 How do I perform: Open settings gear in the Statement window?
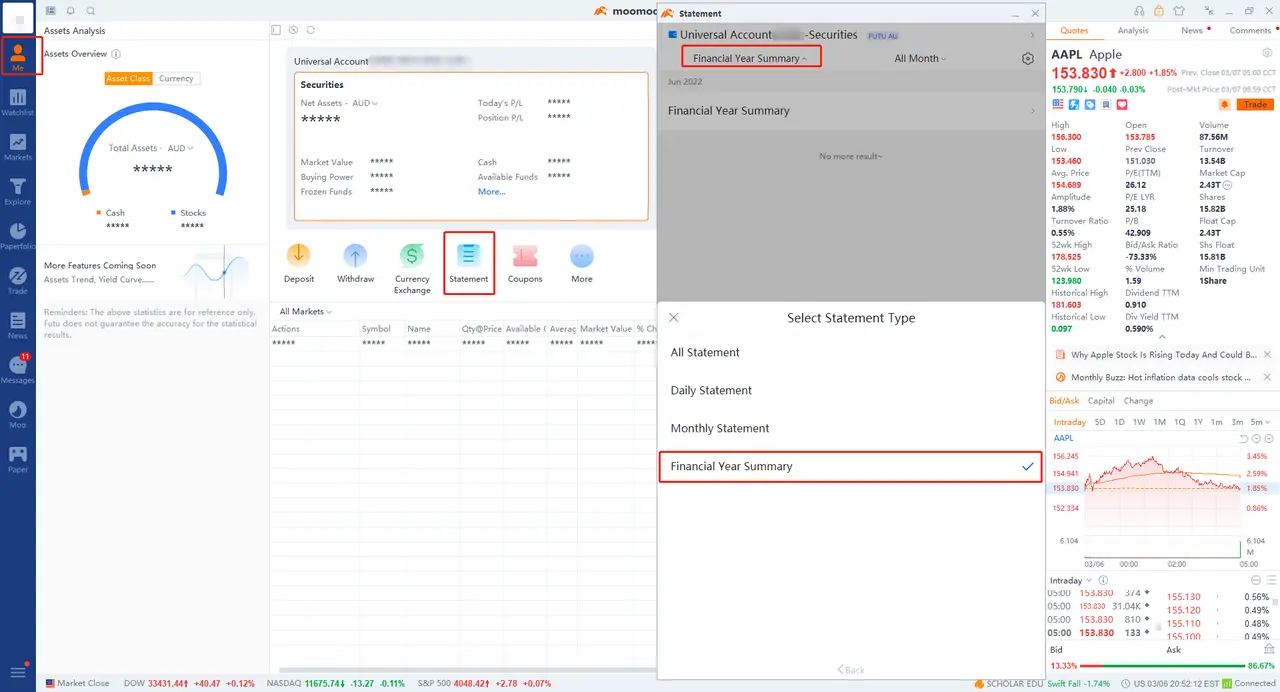pos(1028,59)
